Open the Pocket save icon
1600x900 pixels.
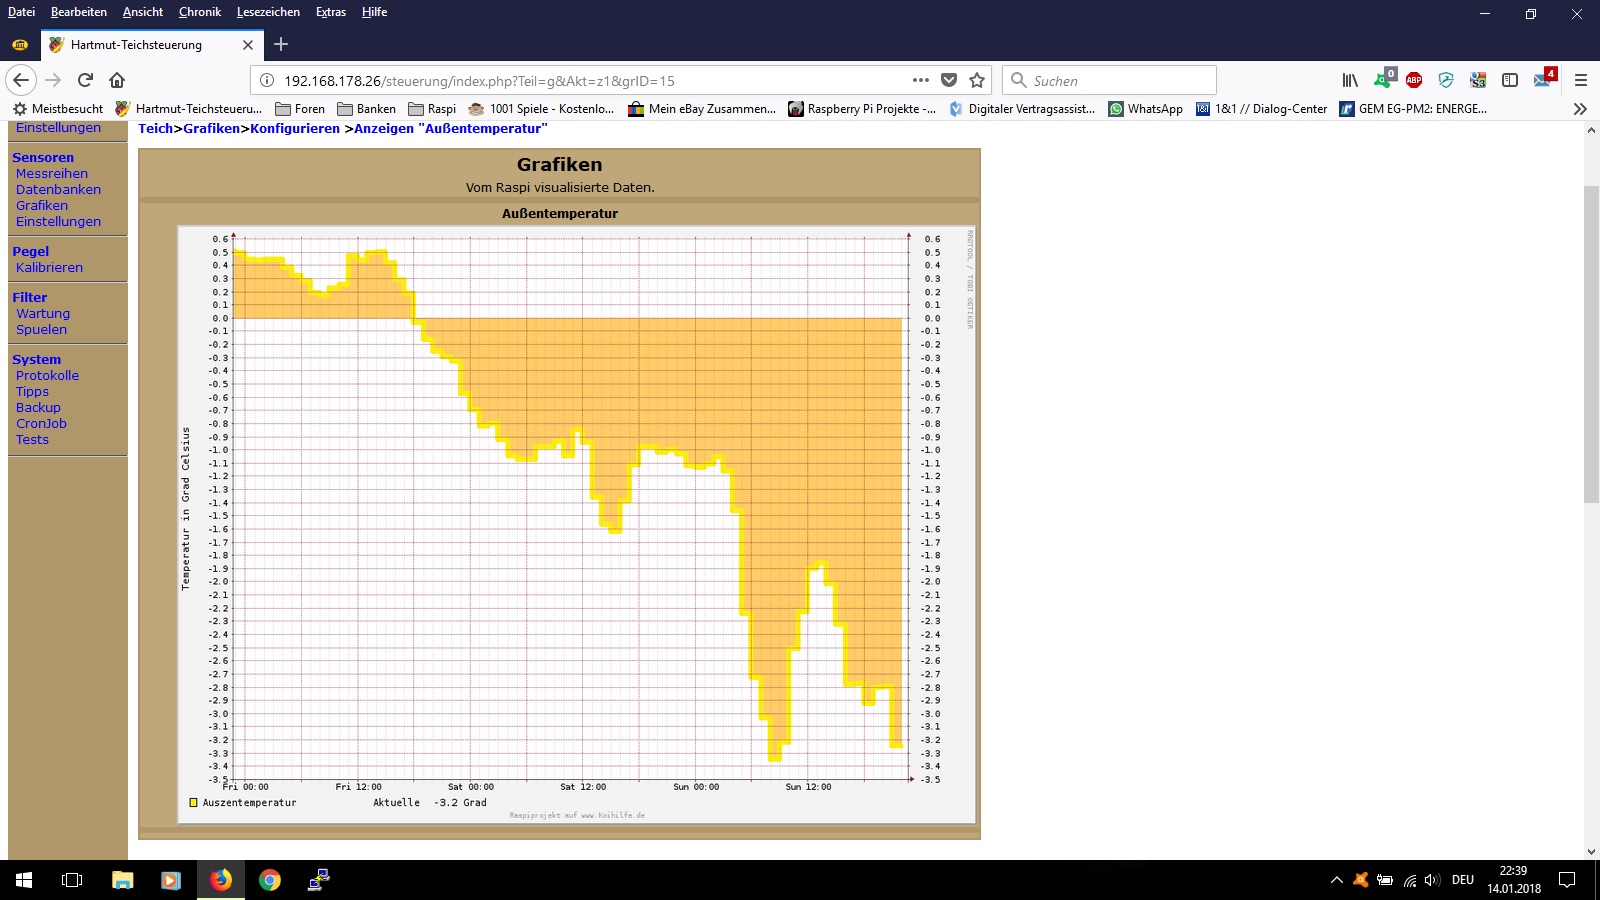(949, 80)
